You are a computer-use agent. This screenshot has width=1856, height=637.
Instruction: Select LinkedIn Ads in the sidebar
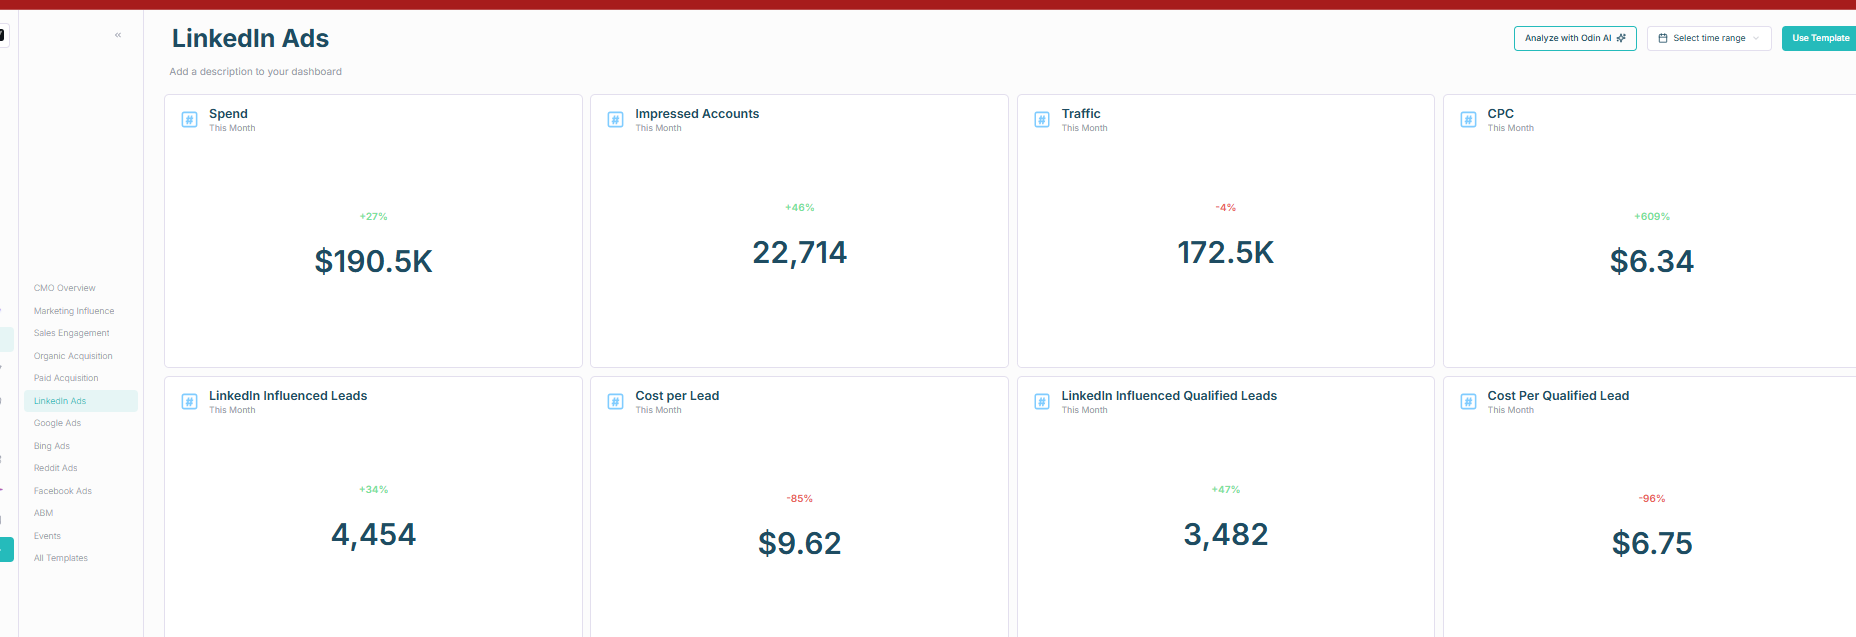(x=81, y=401)
